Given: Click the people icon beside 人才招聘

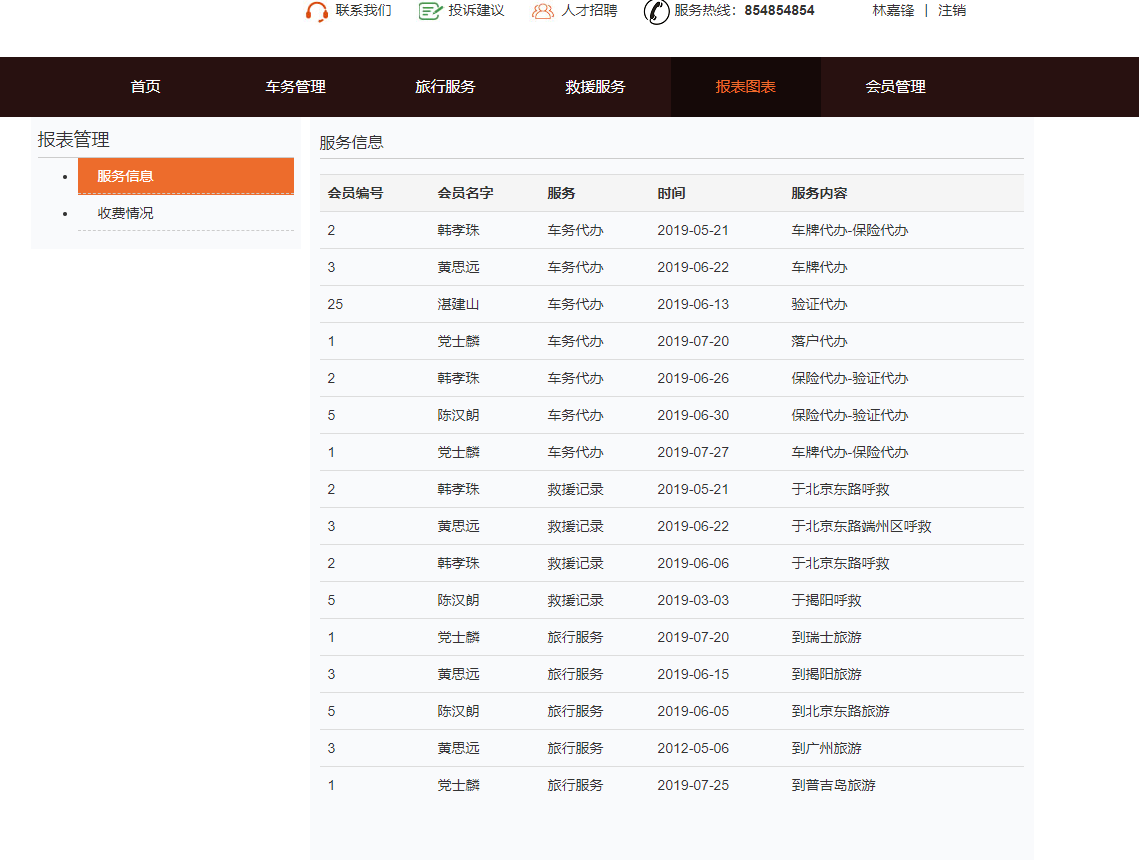Looking at the screenshot, I should click(x=542, y=12).
